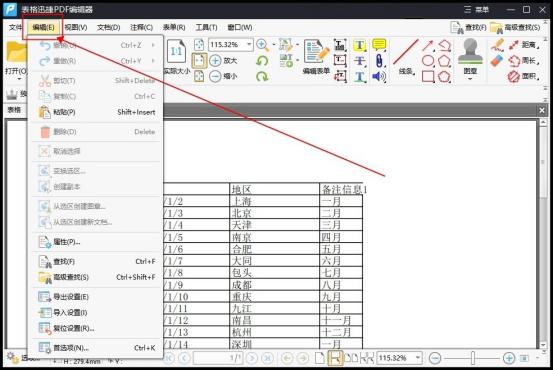Image resolution: width=553 pixels, height=371 pixels.
Task: Expand the 打开(O) dropdown arrow
Action: [18, 79]
